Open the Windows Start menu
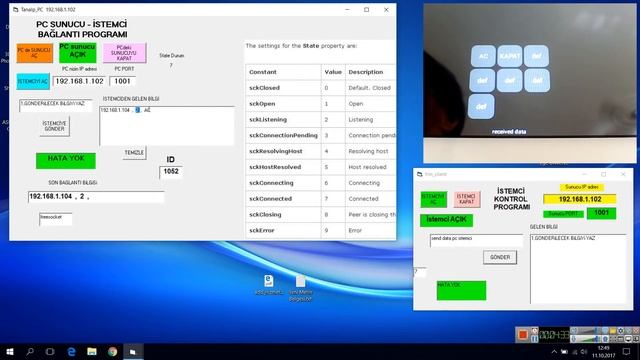Screen dimensions: 640x360 click(x=10, y=352)
